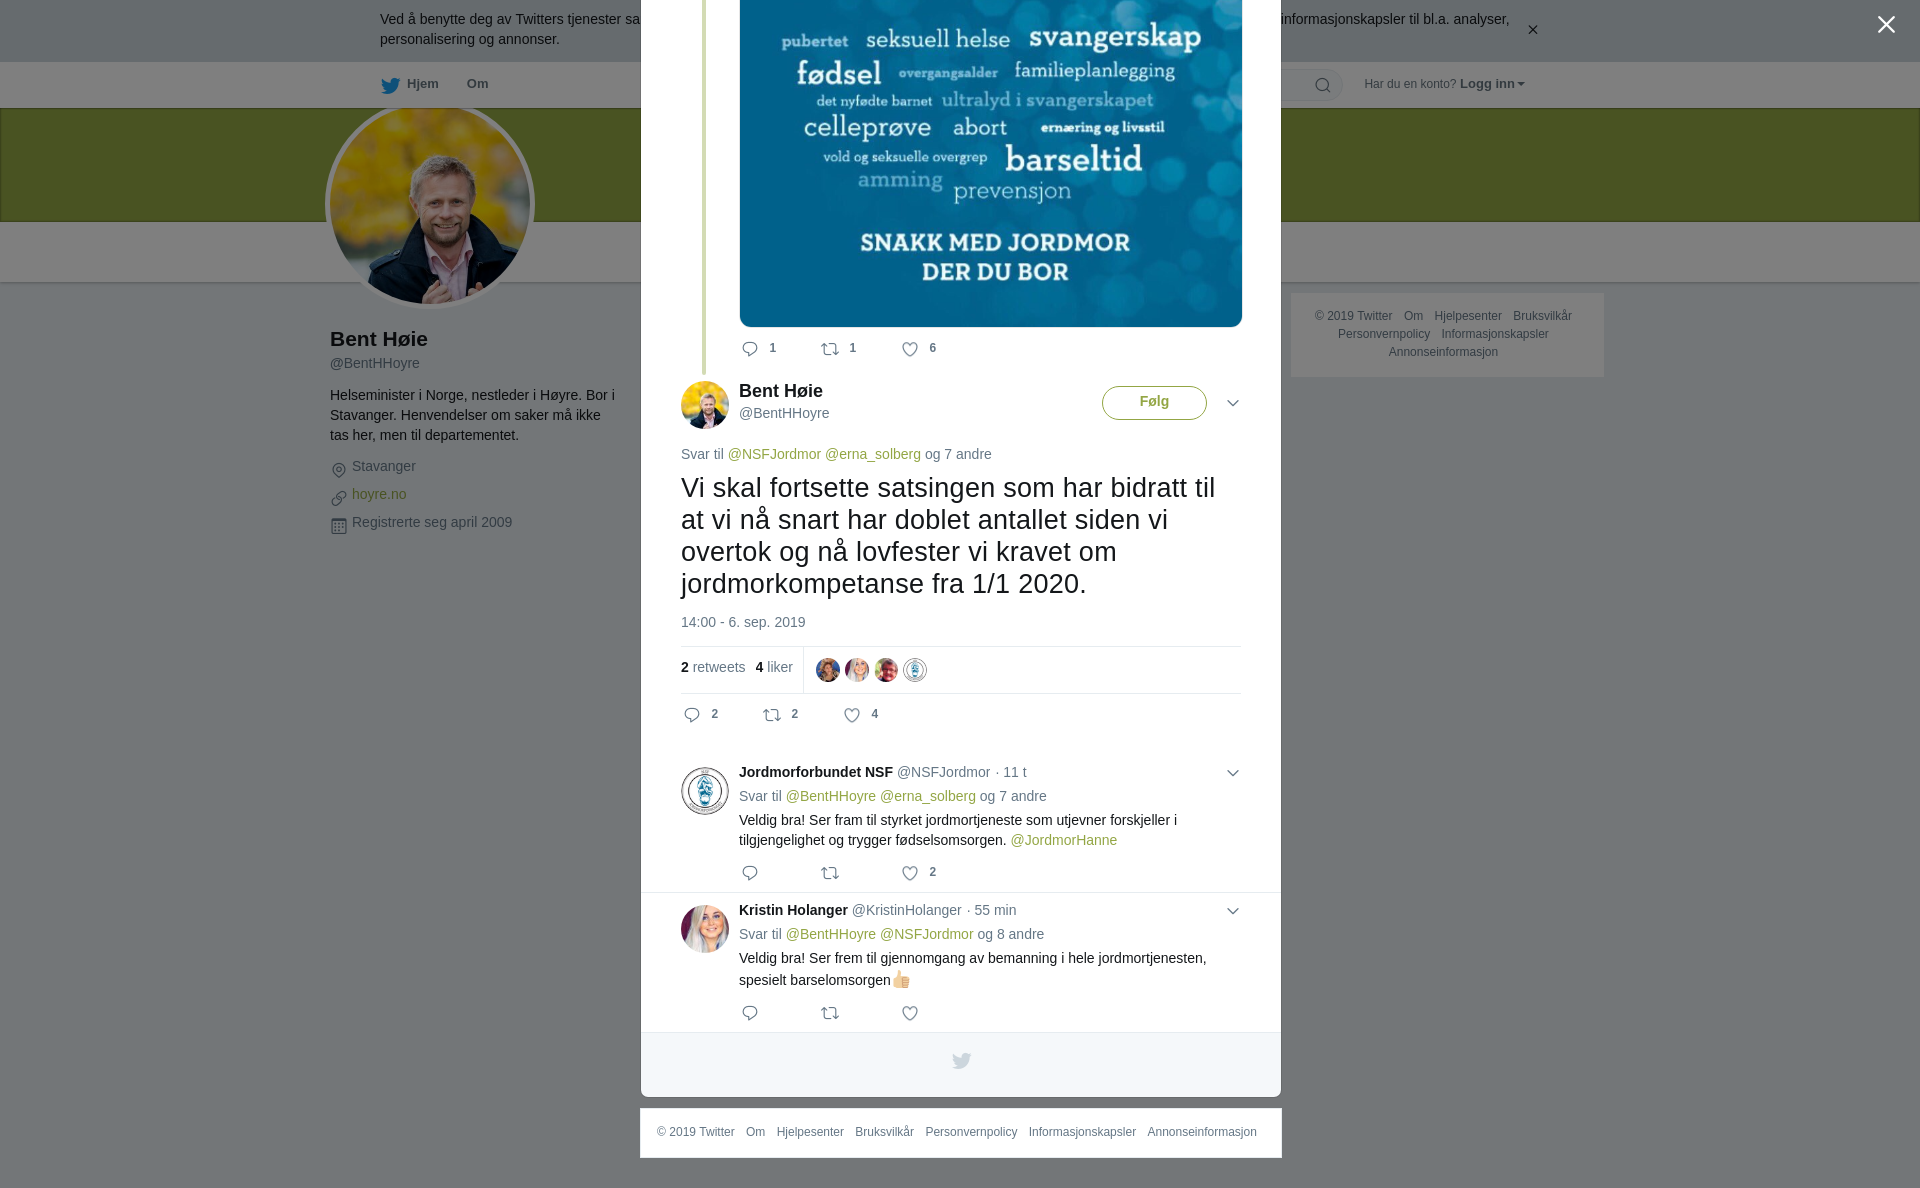Reply to Bent Høie's main tweet
Screen dimensions: 1920x1188
click(692, 715)
